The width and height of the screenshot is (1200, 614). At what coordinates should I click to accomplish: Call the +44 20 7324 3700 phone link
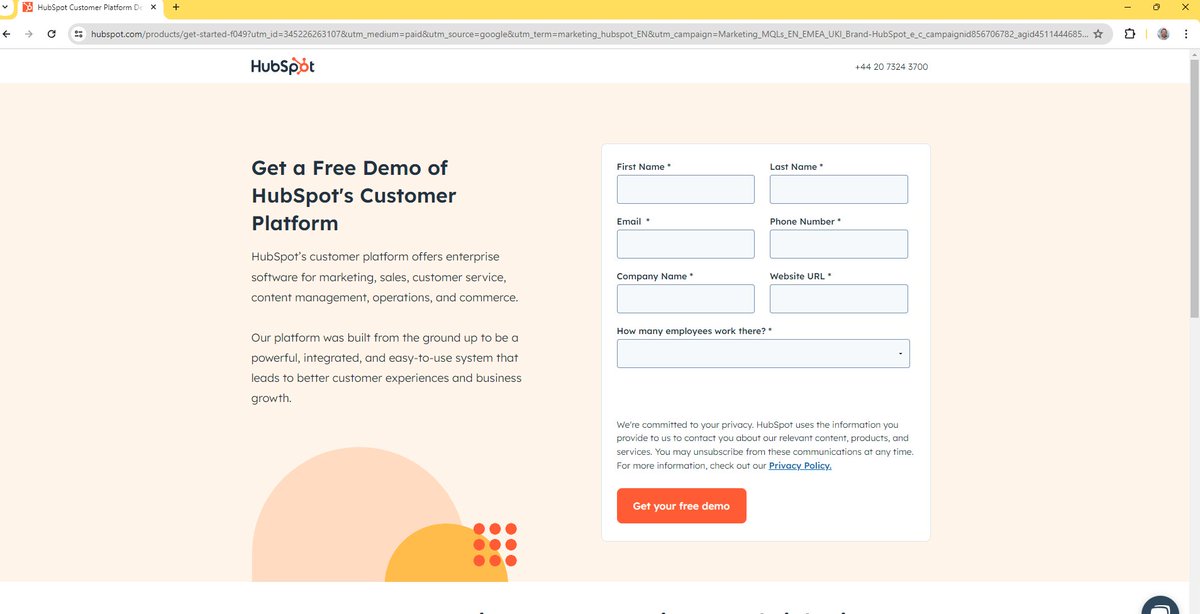(890, 66)
